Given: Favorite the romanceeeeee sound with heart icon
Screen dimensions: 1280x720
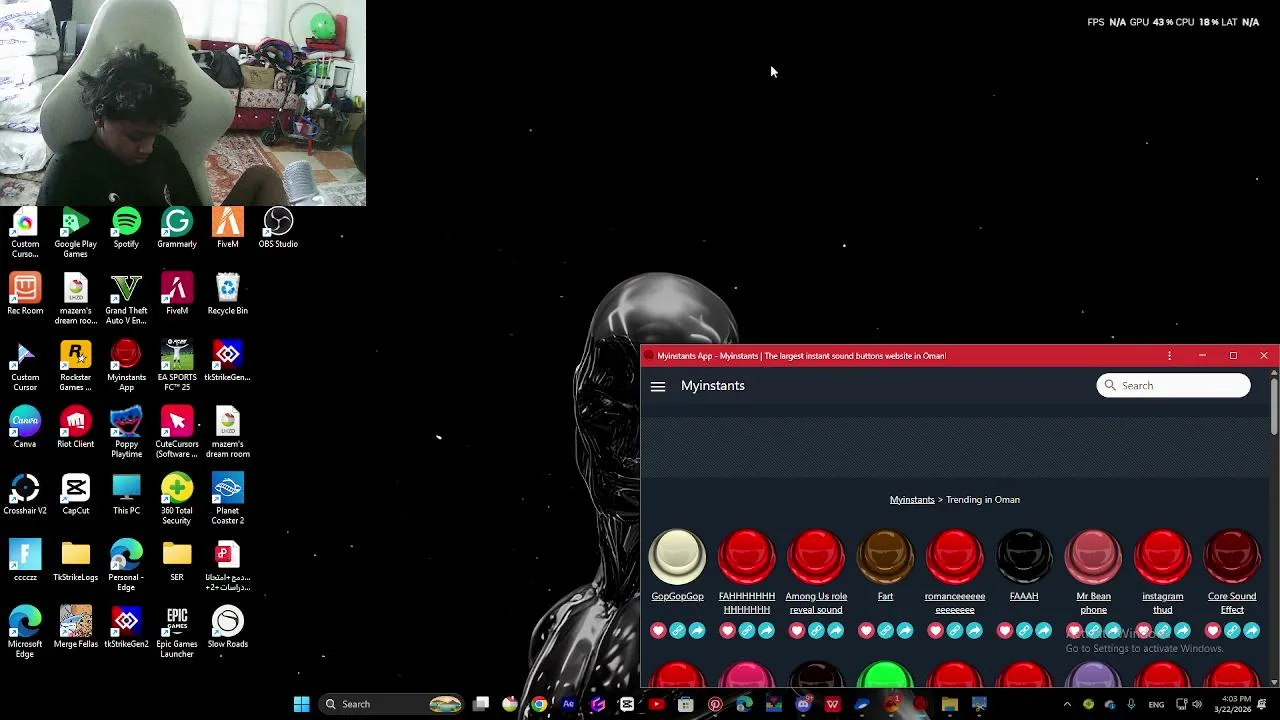Looking at the screenshot, I should [935, 630].
